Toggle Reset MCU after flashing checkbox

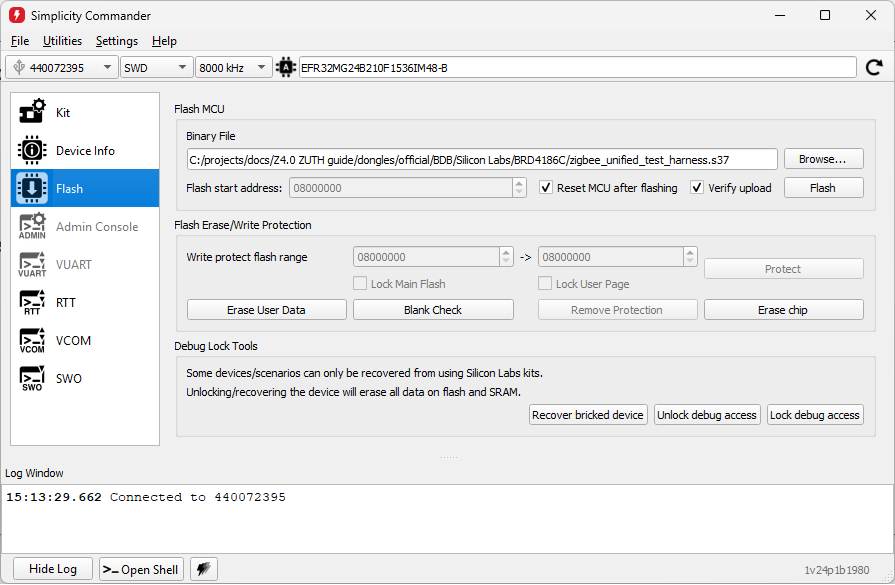point(546,187)
